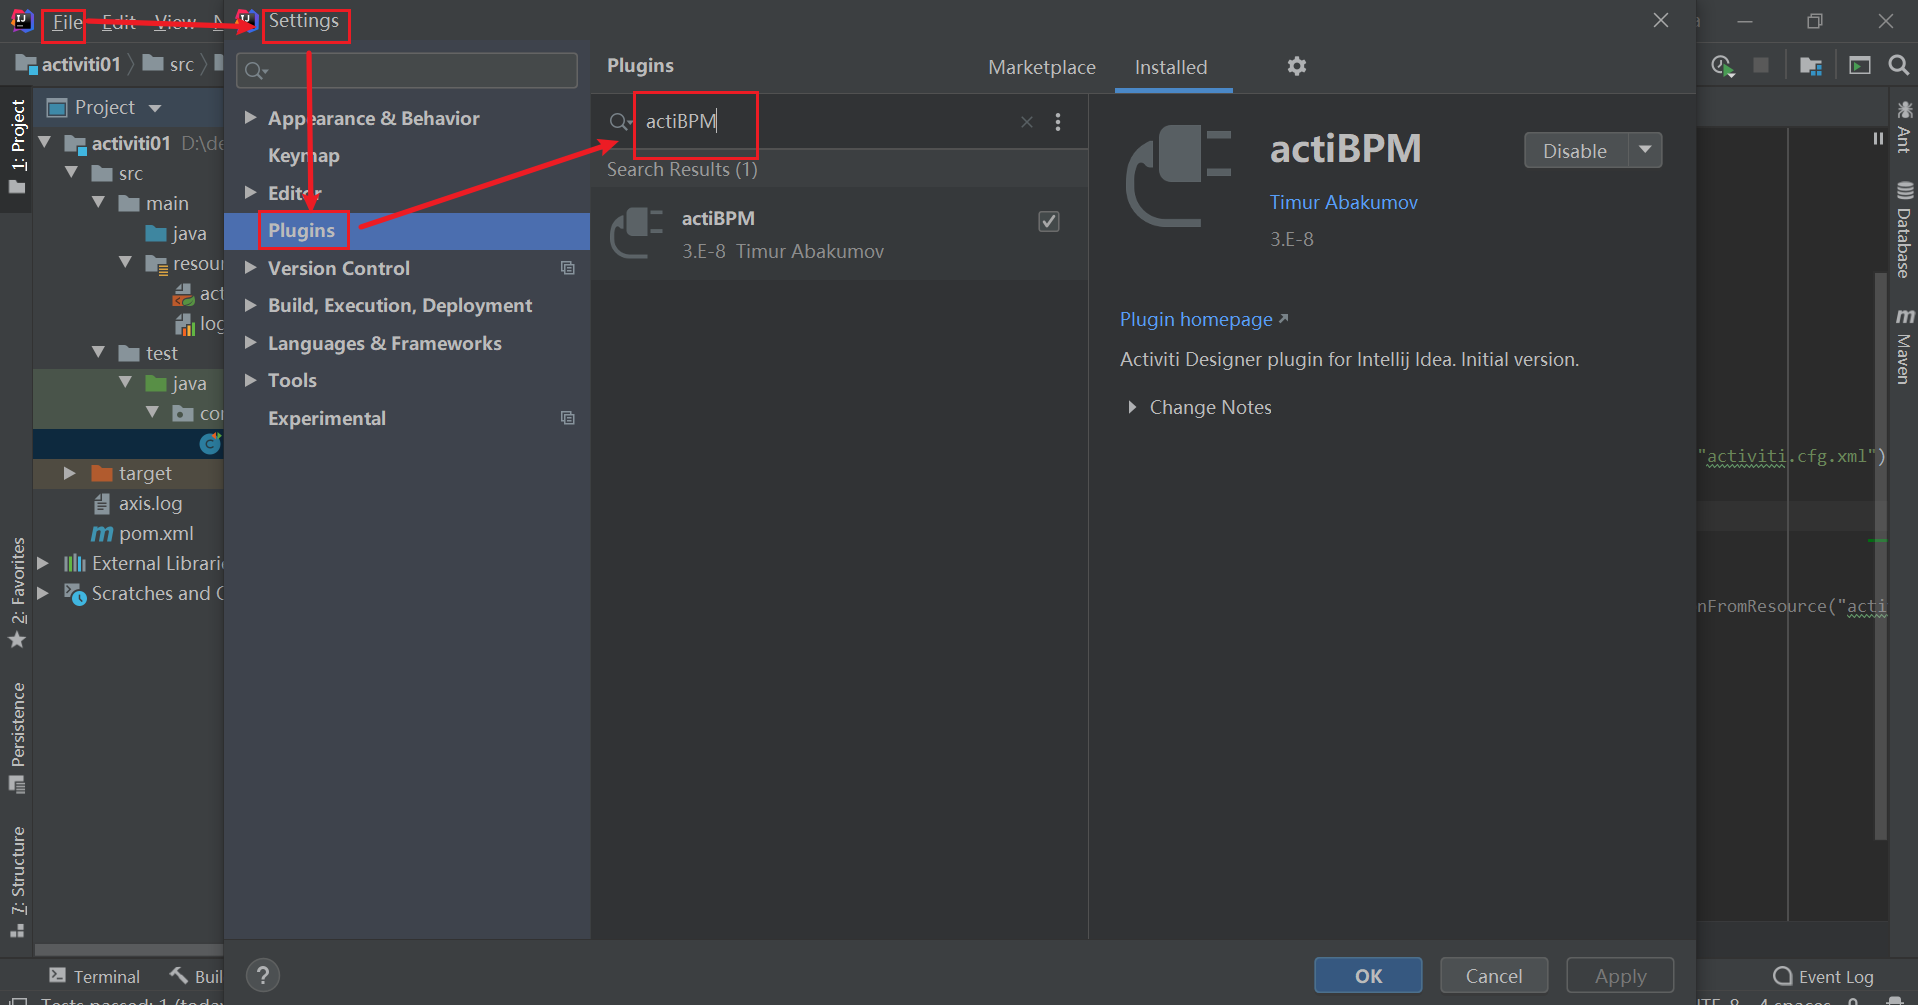1918x1005 pixels.
Task: Click the Search Everywhere magnifier icon
Action: point(1898,66)
